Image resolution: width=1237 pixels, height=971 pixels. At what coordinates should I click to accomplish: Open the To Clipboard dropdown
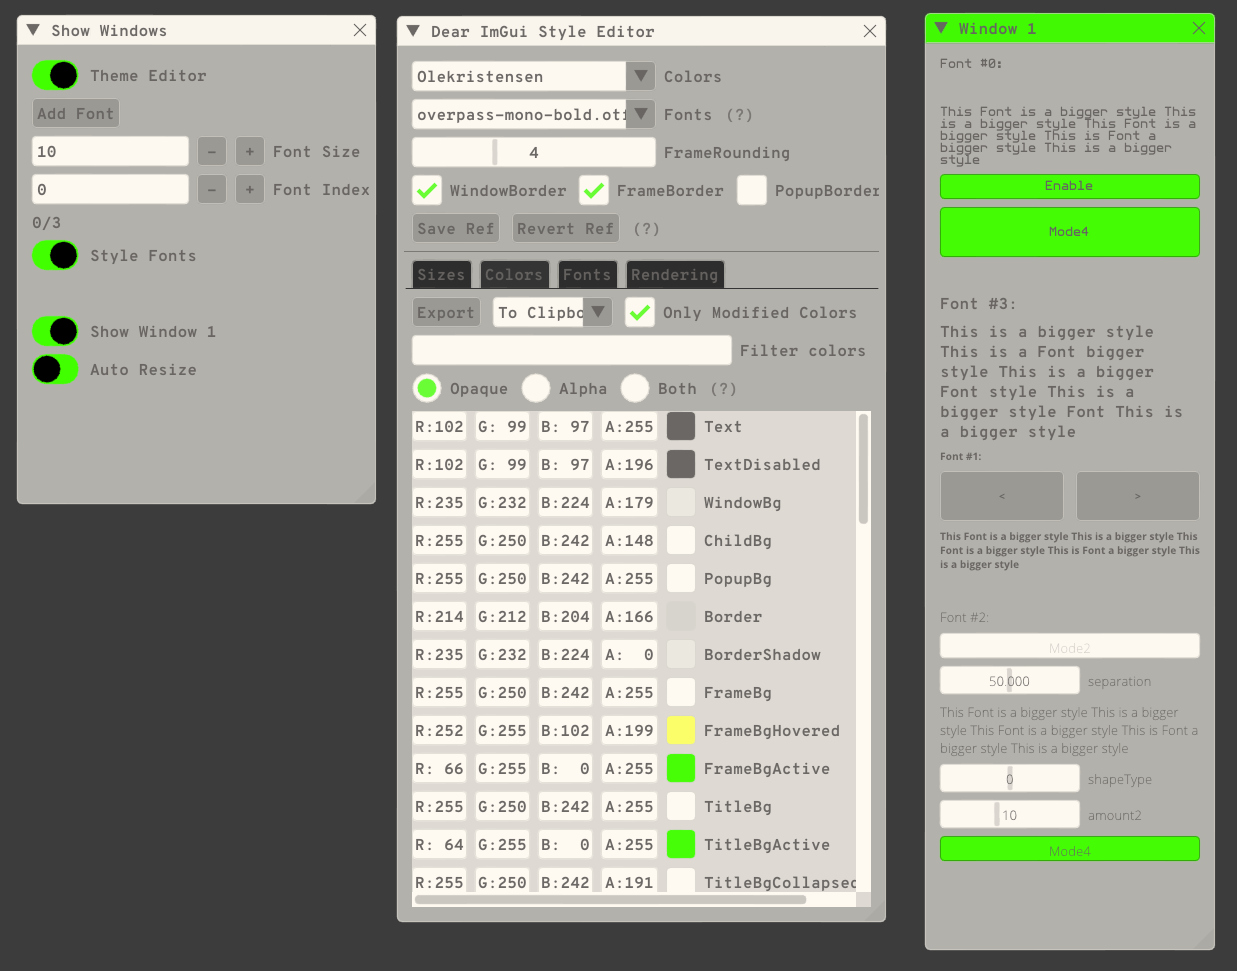pyautogui.click(x=552, y=312)
